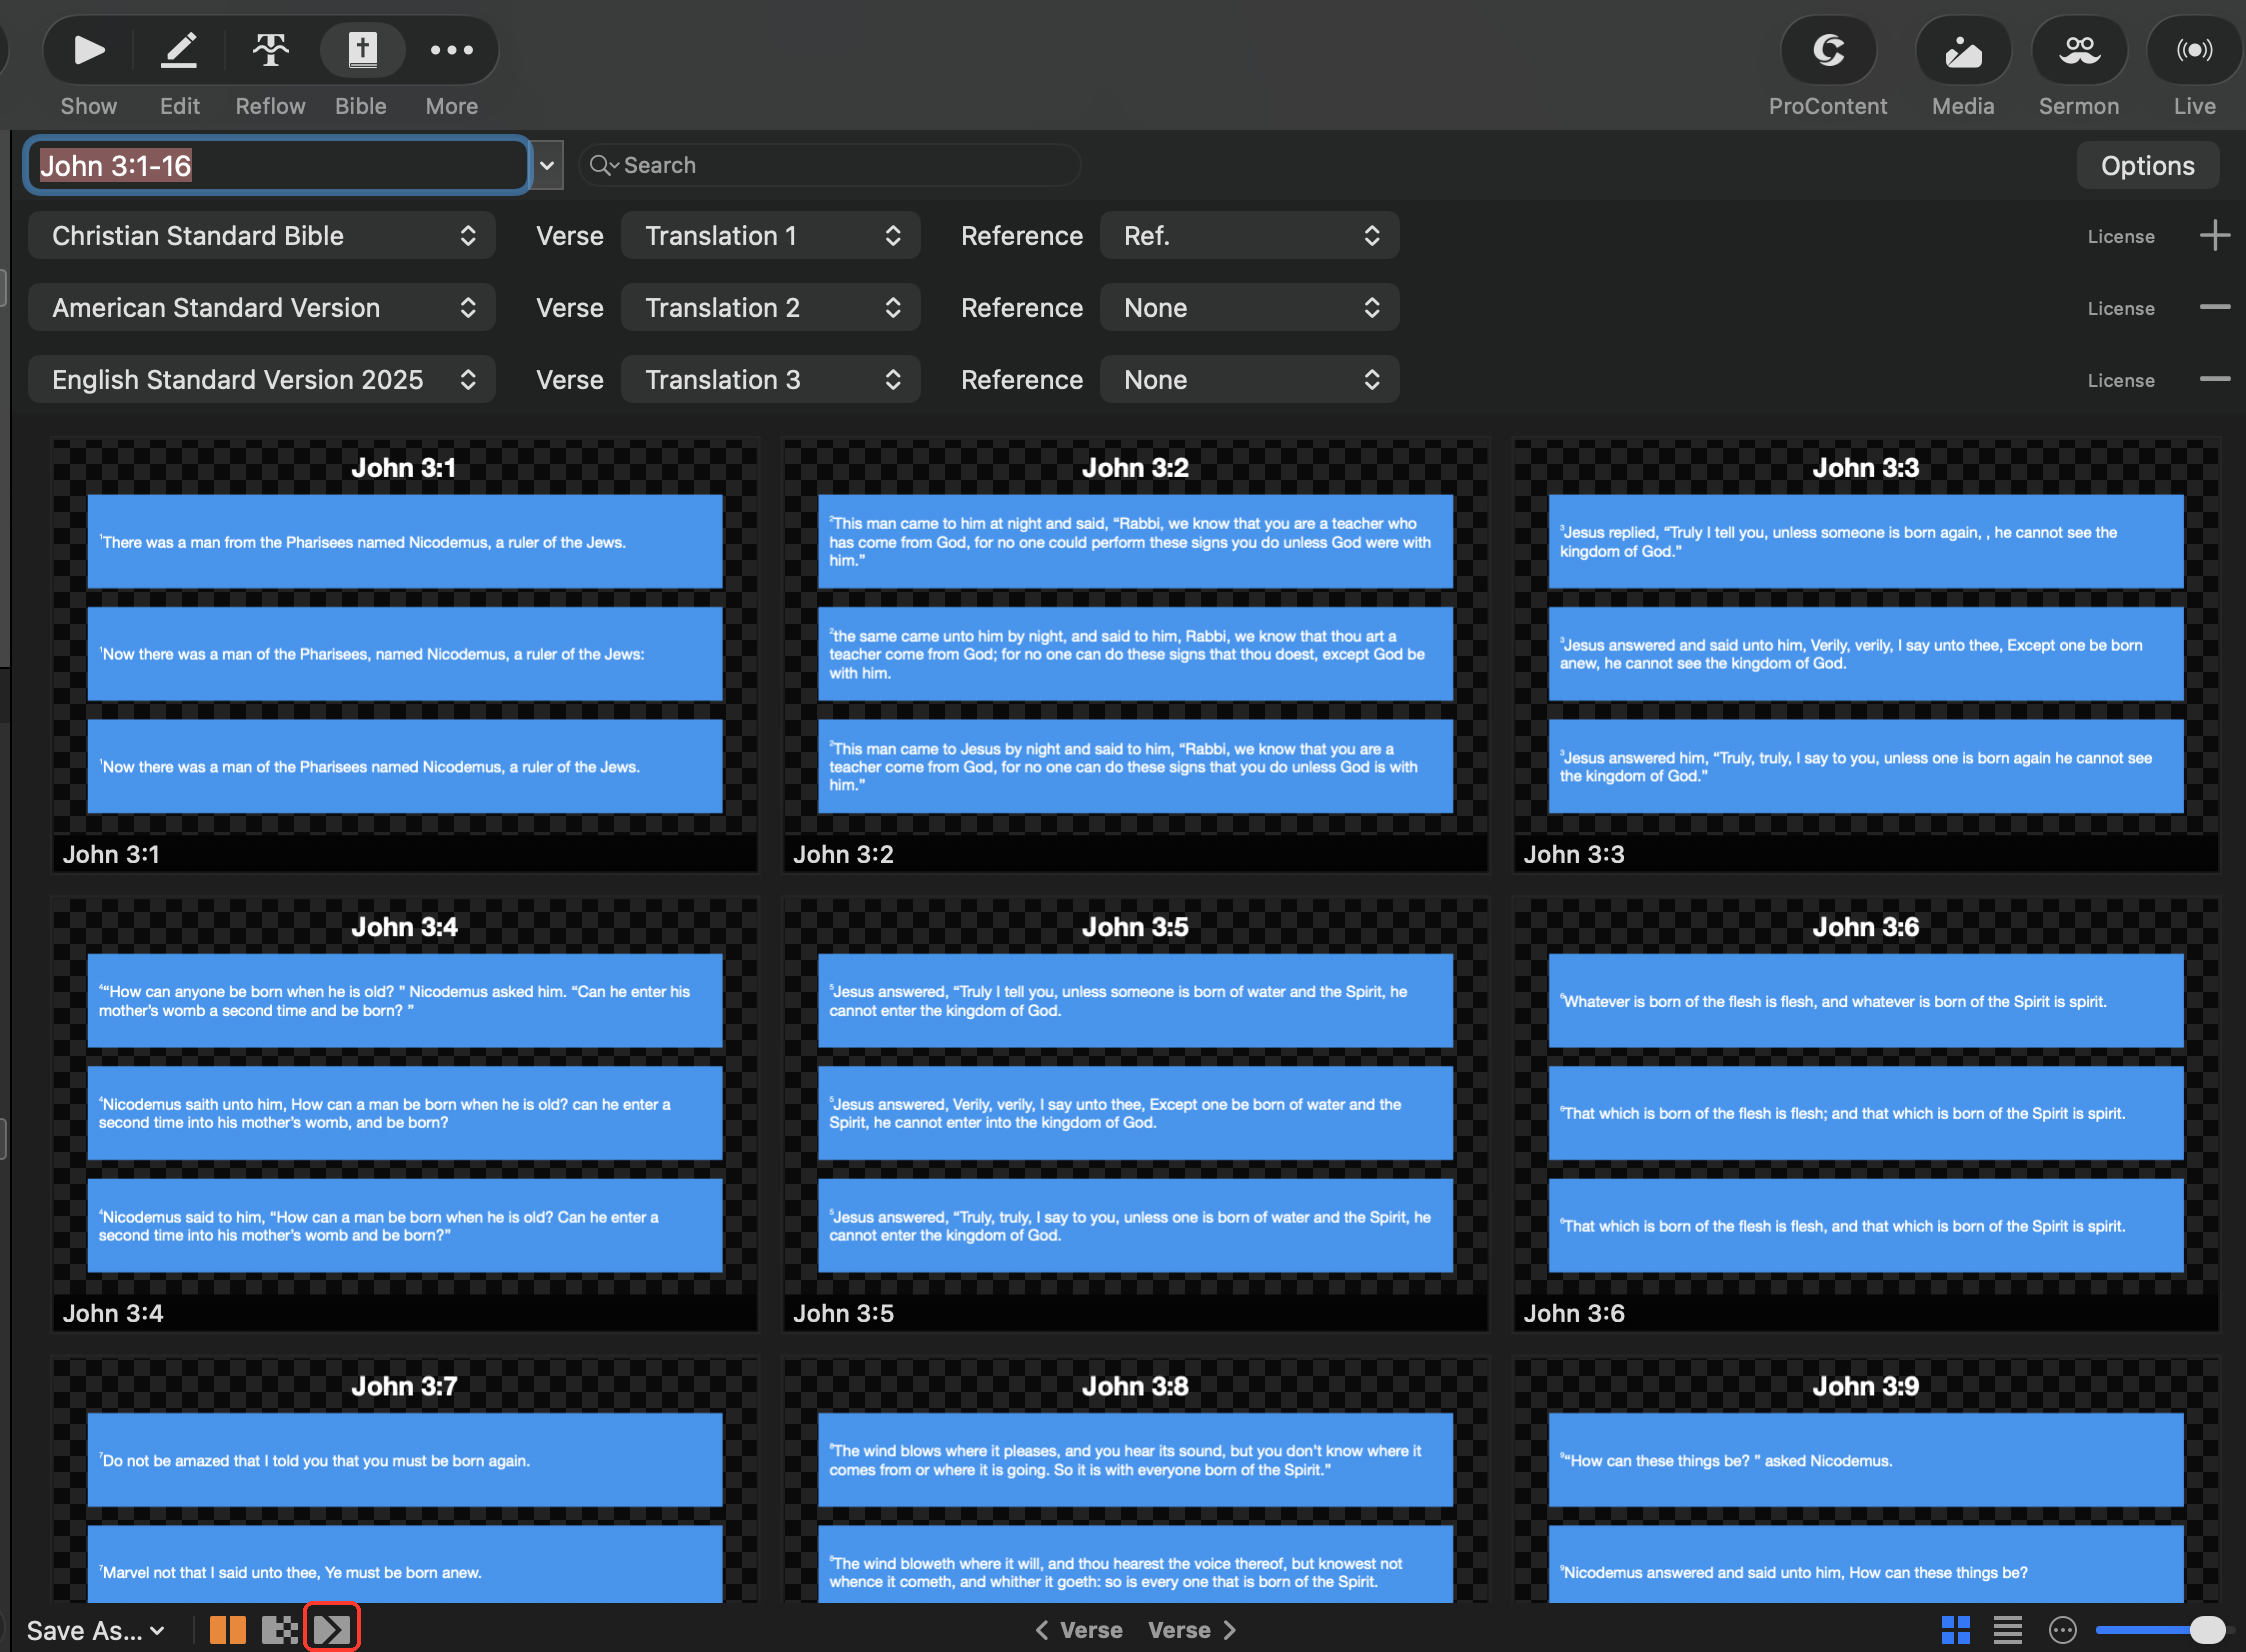The height and width of the screenshot is (1652, 2246).
Task: Adjust the thumbnail size slider
Action: pos(2160,1630)
